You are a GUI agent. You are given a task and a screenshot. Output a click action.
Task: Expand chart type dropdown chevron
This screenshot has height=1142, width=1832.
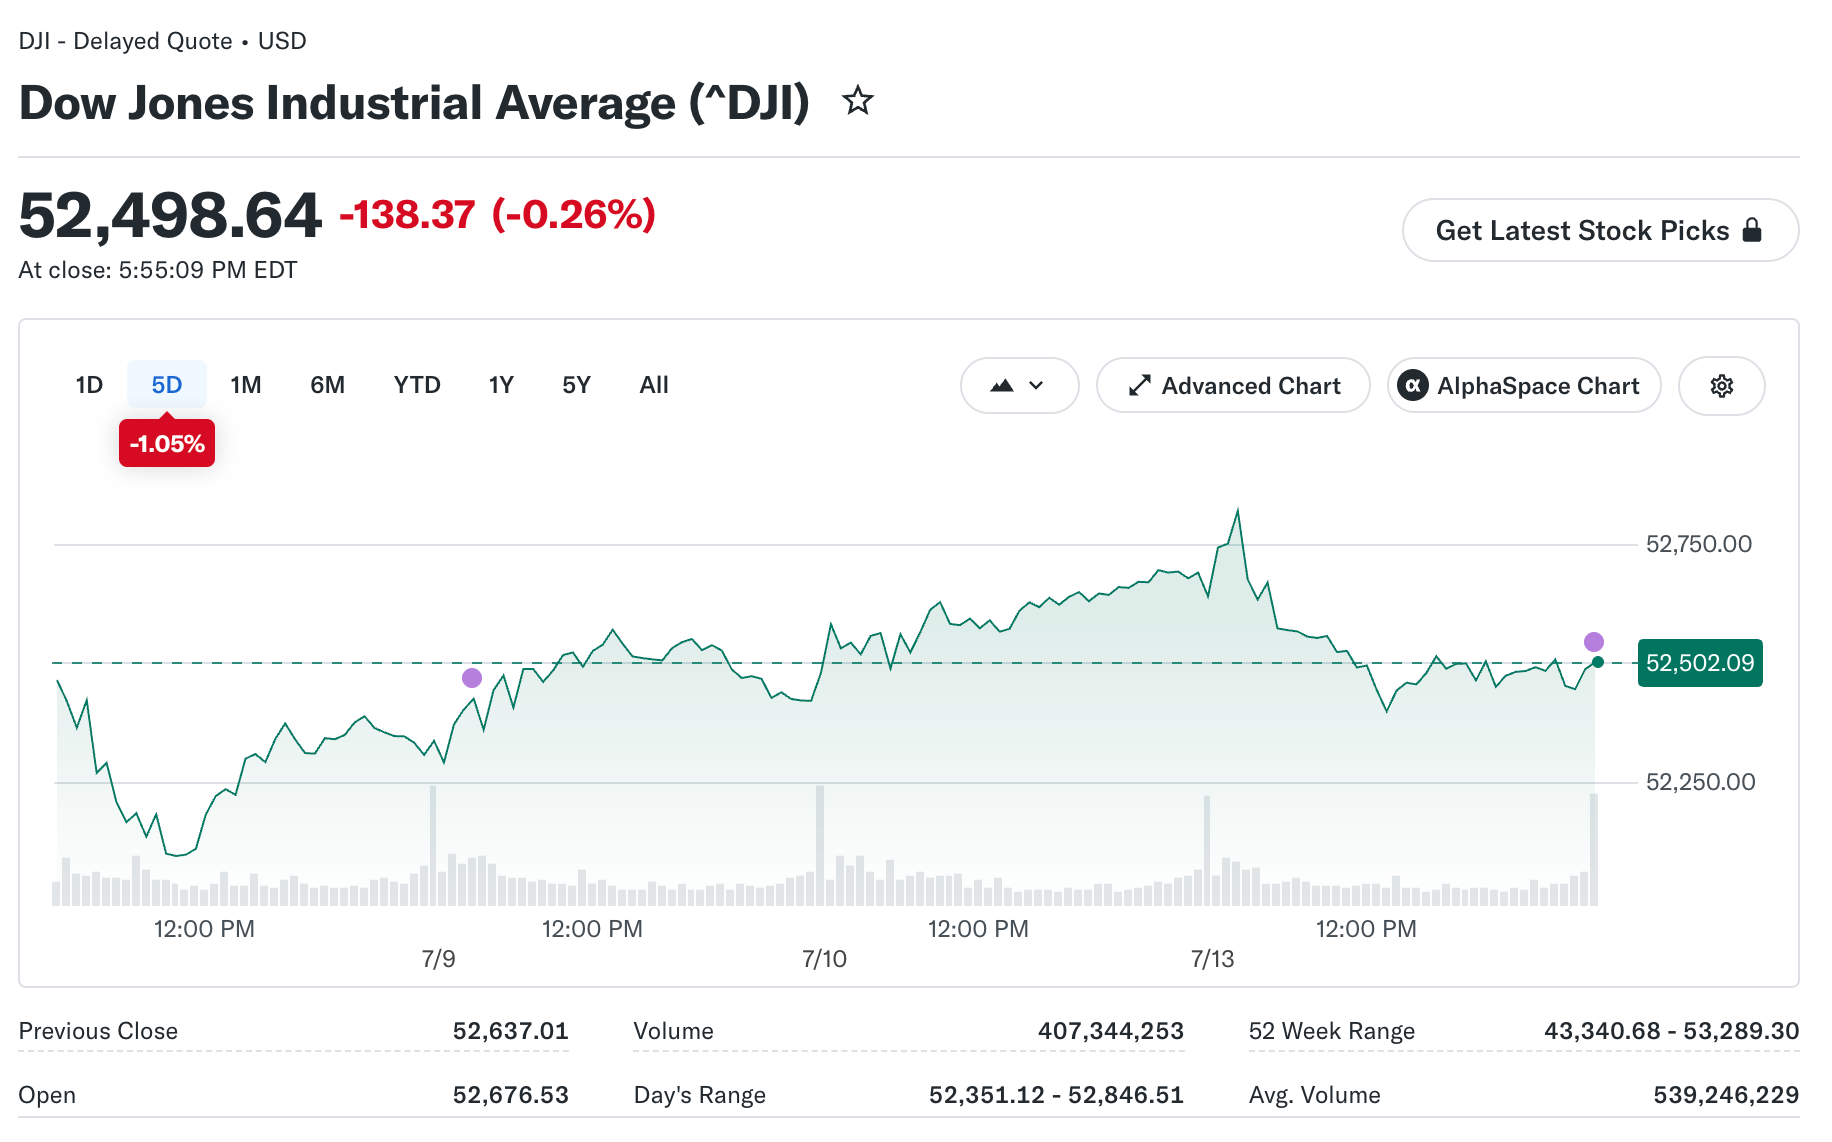[1036, 386]
